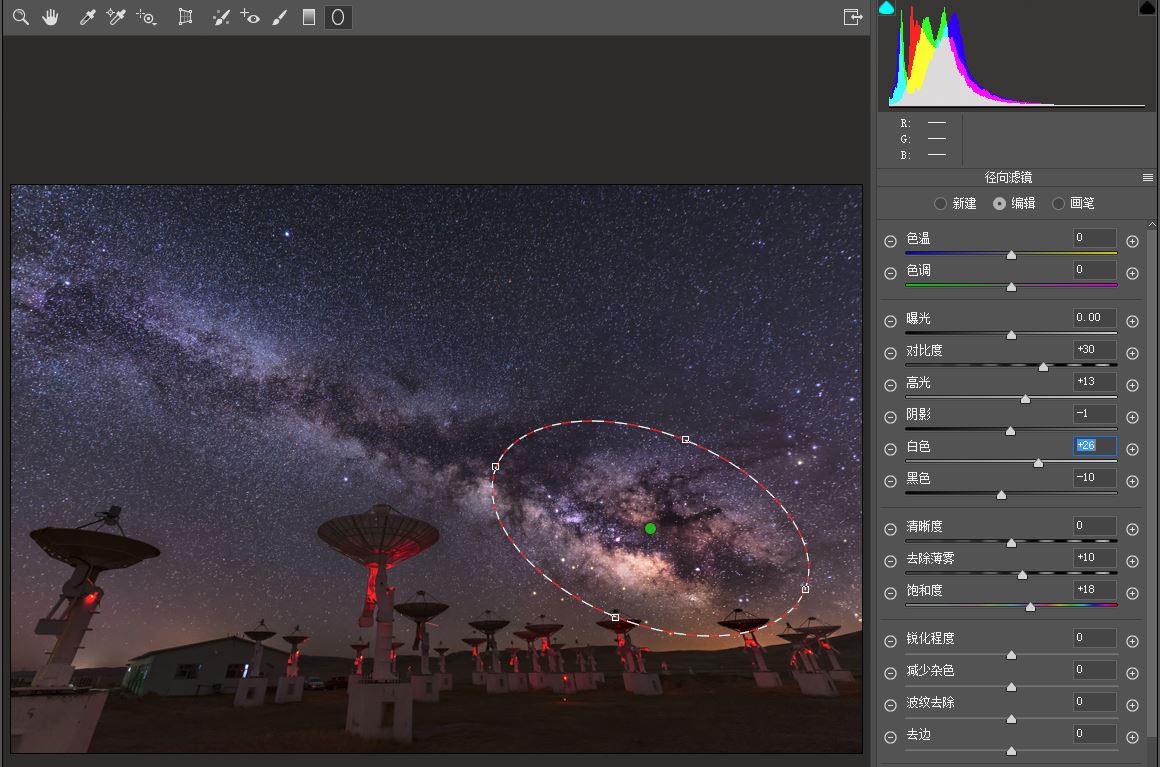Open the 径向滤镜 panel menu

[1148, 178]
